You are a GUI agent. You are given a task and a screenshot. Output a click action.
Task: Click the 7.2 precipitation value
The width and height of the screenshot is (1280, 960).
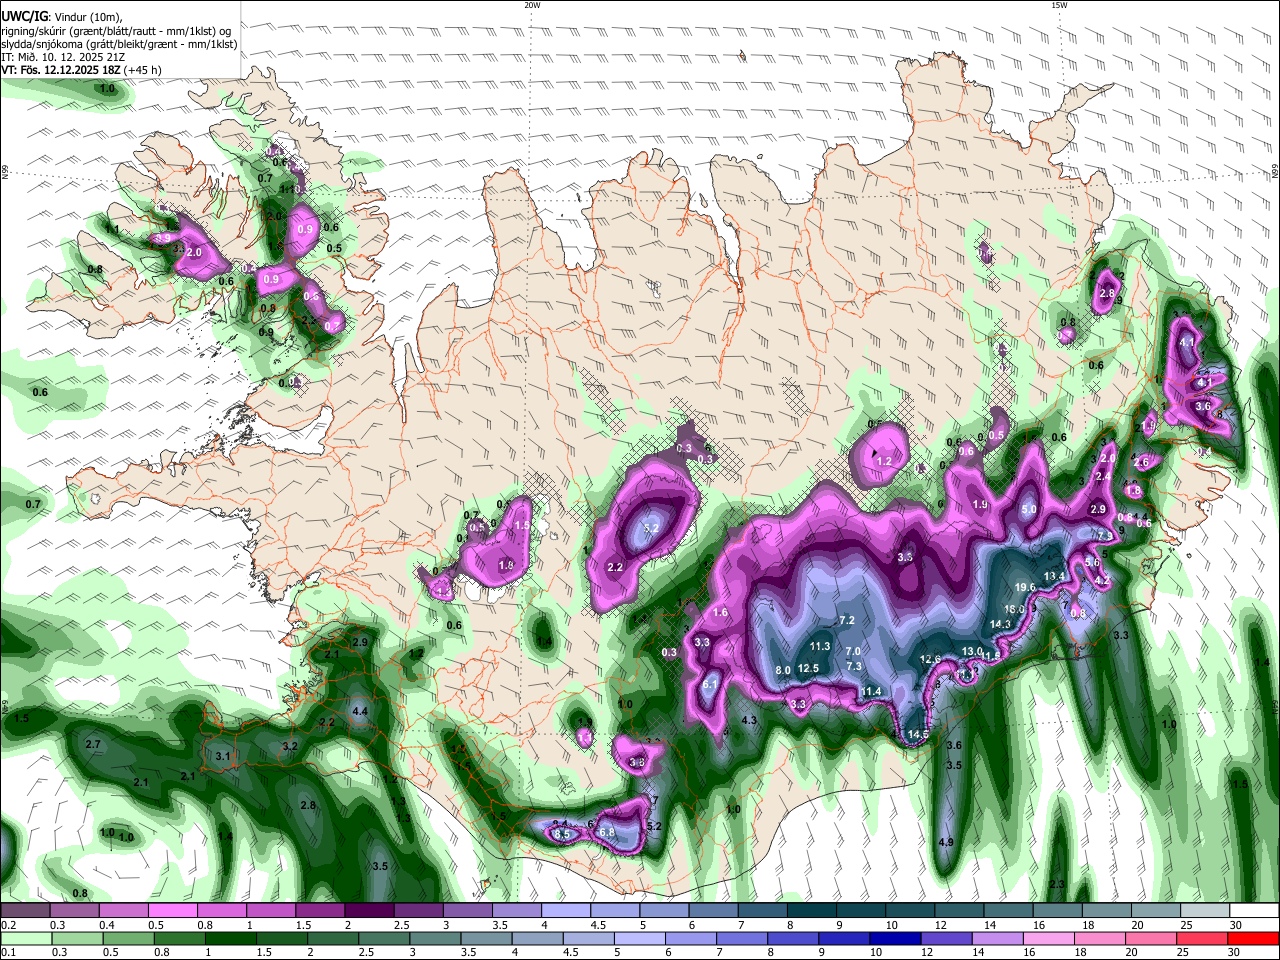847,620
